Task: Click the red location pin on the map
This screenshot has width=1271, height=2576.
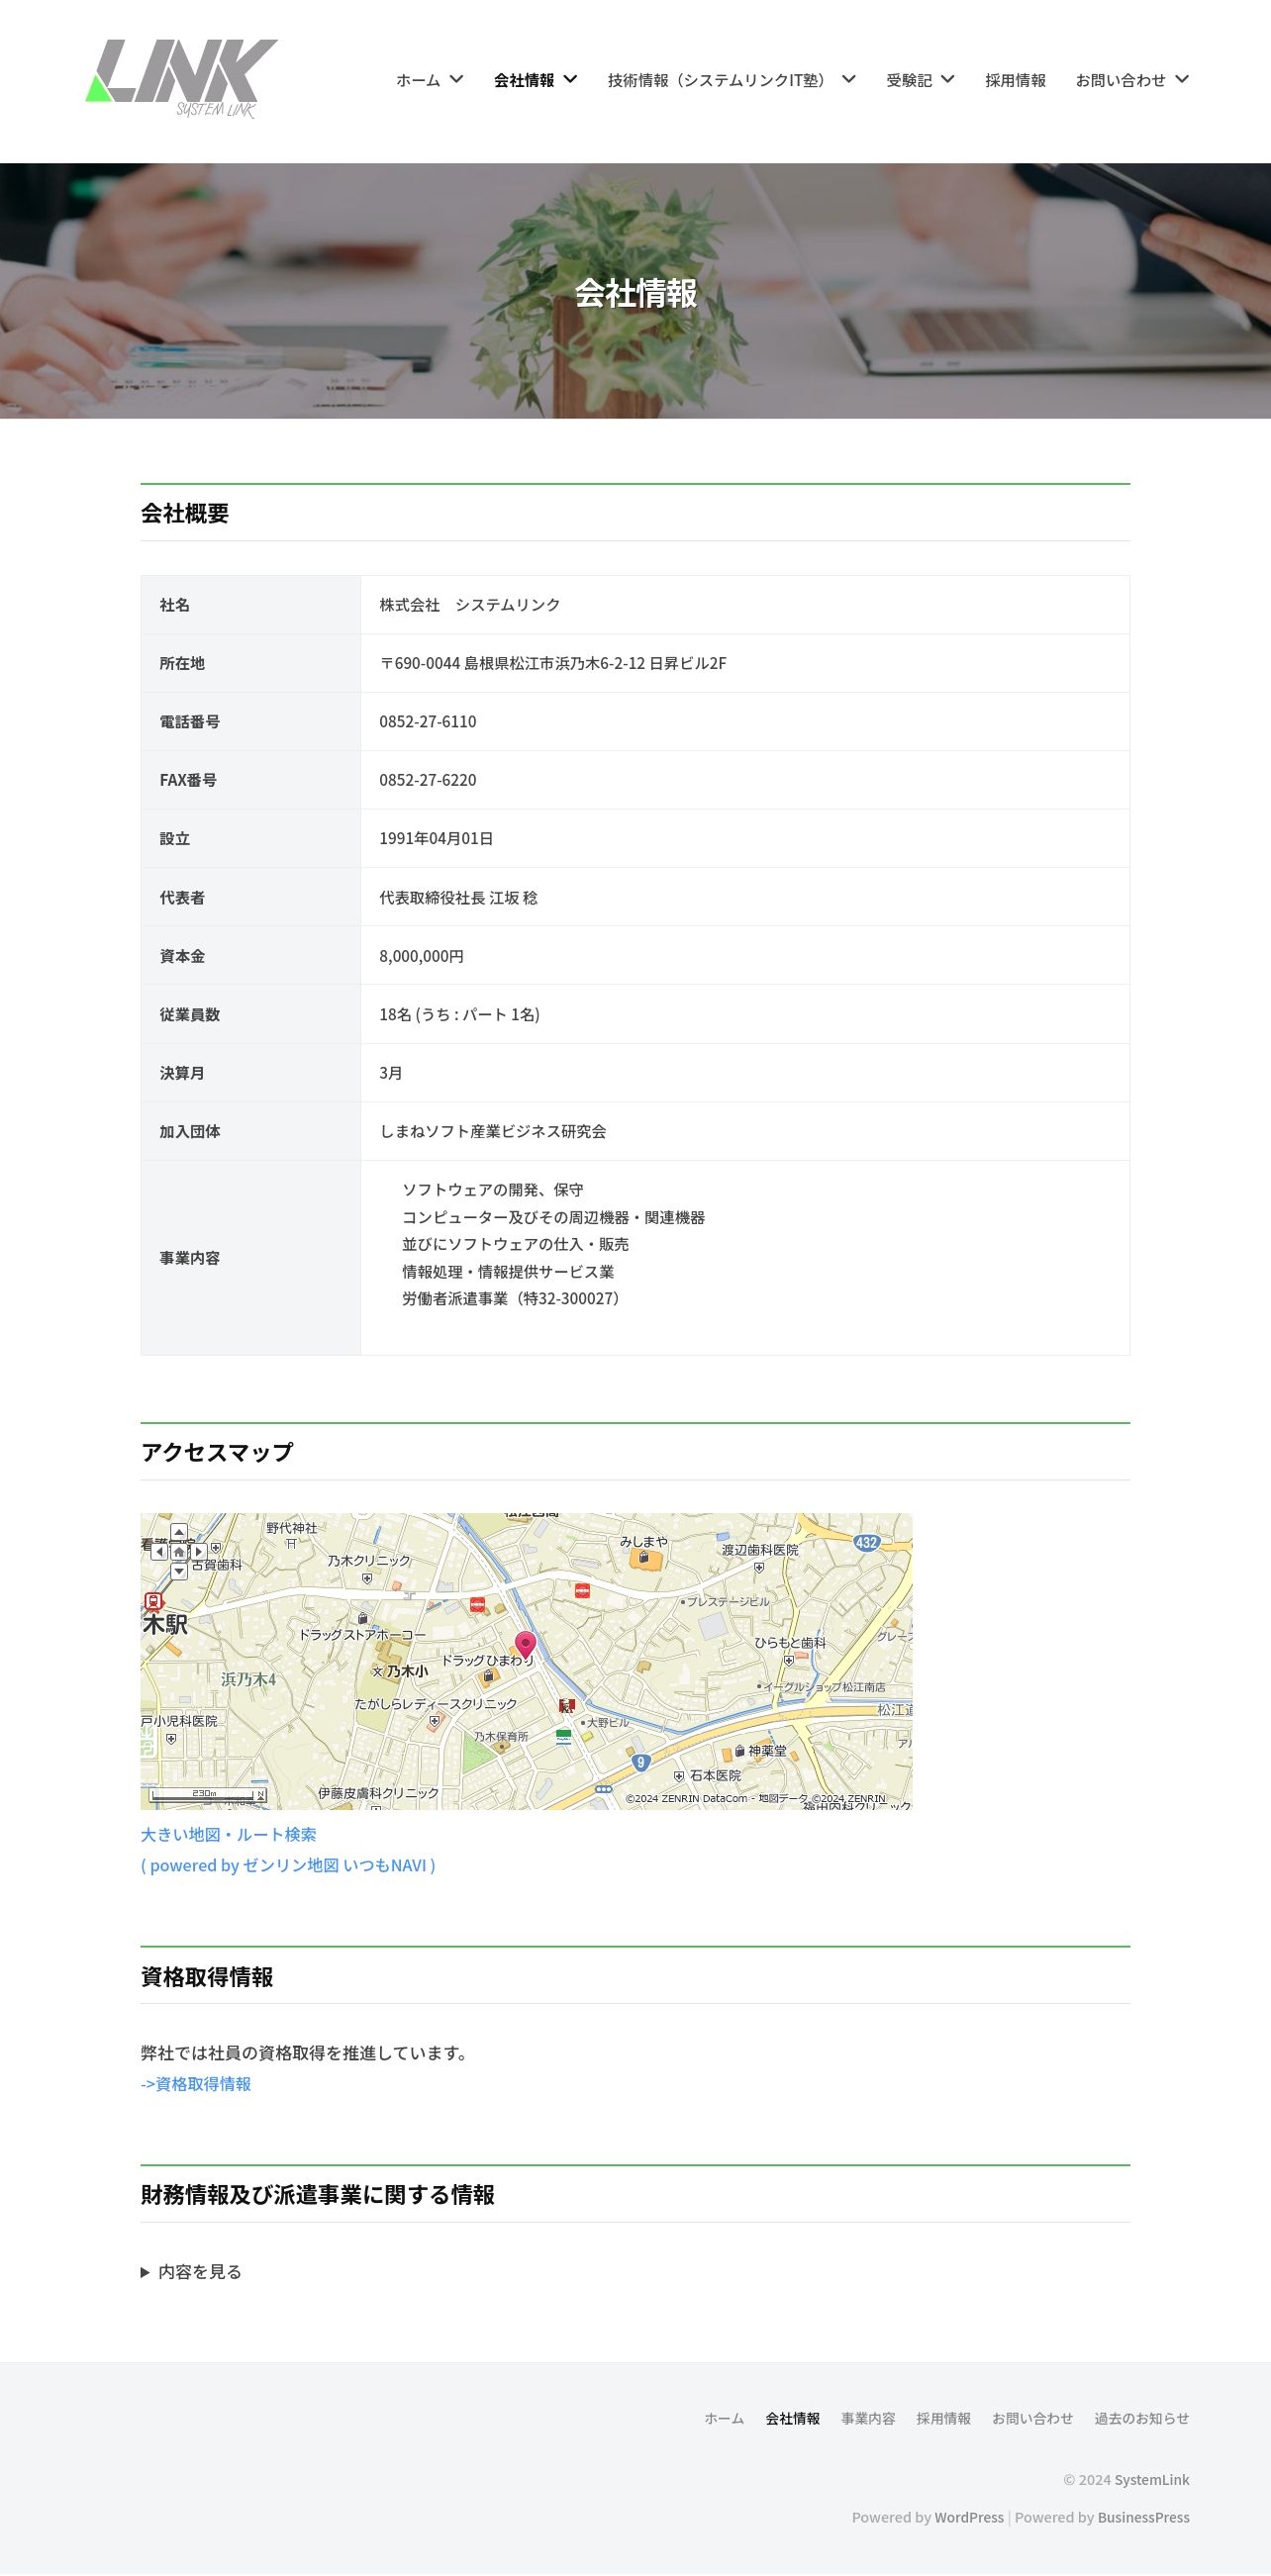Action: point(525,1645)
